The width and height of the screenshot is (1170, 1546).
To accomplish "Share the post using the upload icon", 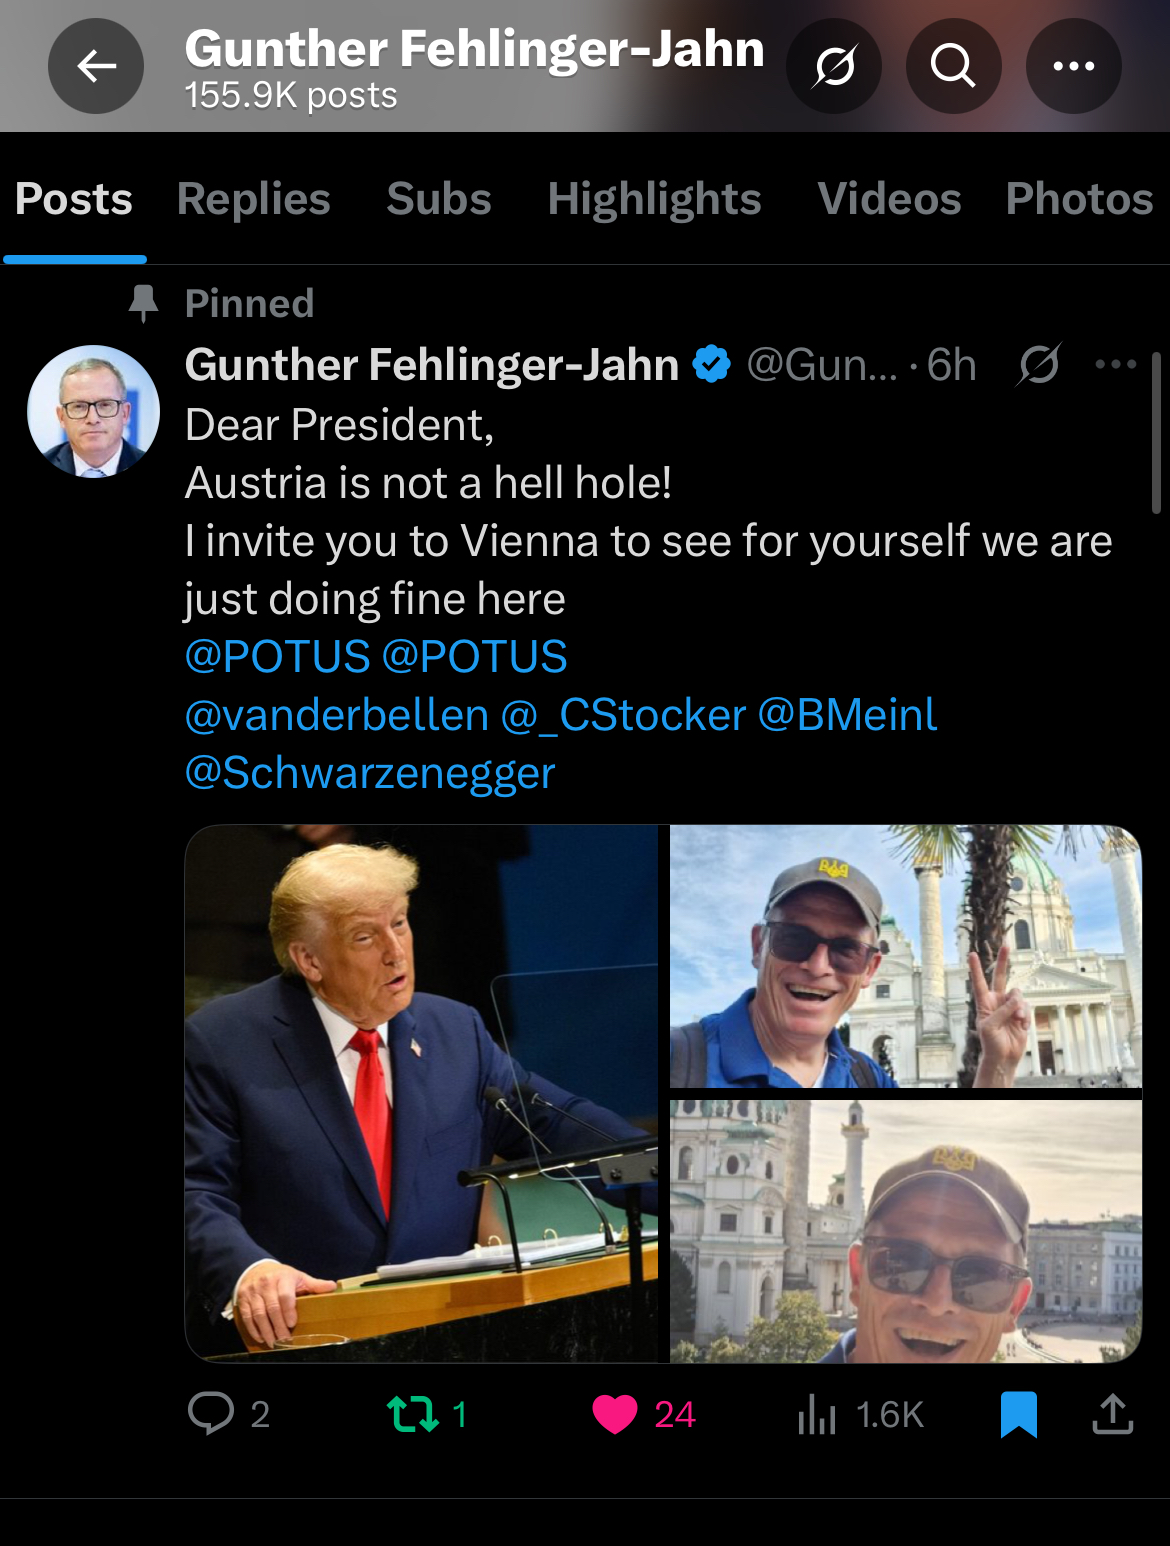I will (x=1112, y=1414).
